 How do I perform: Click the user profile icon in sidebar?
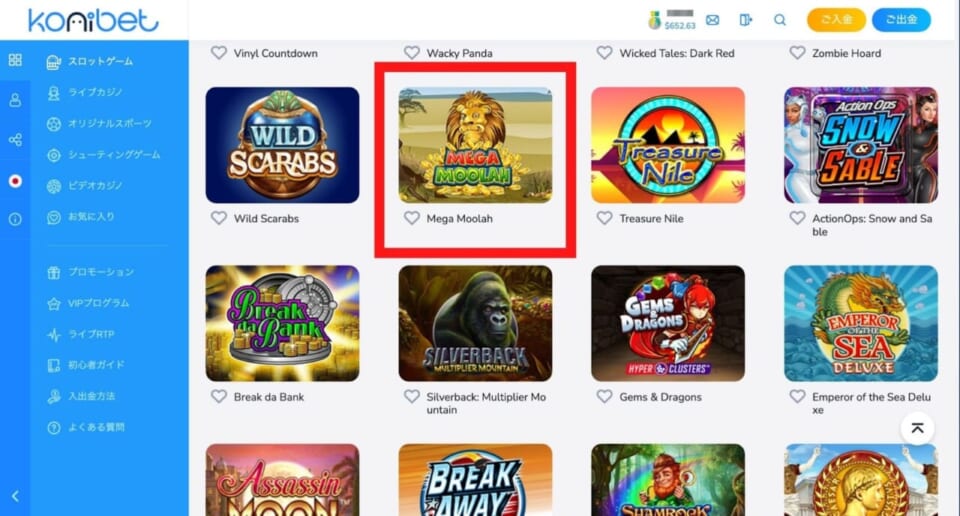pos(15,100)
